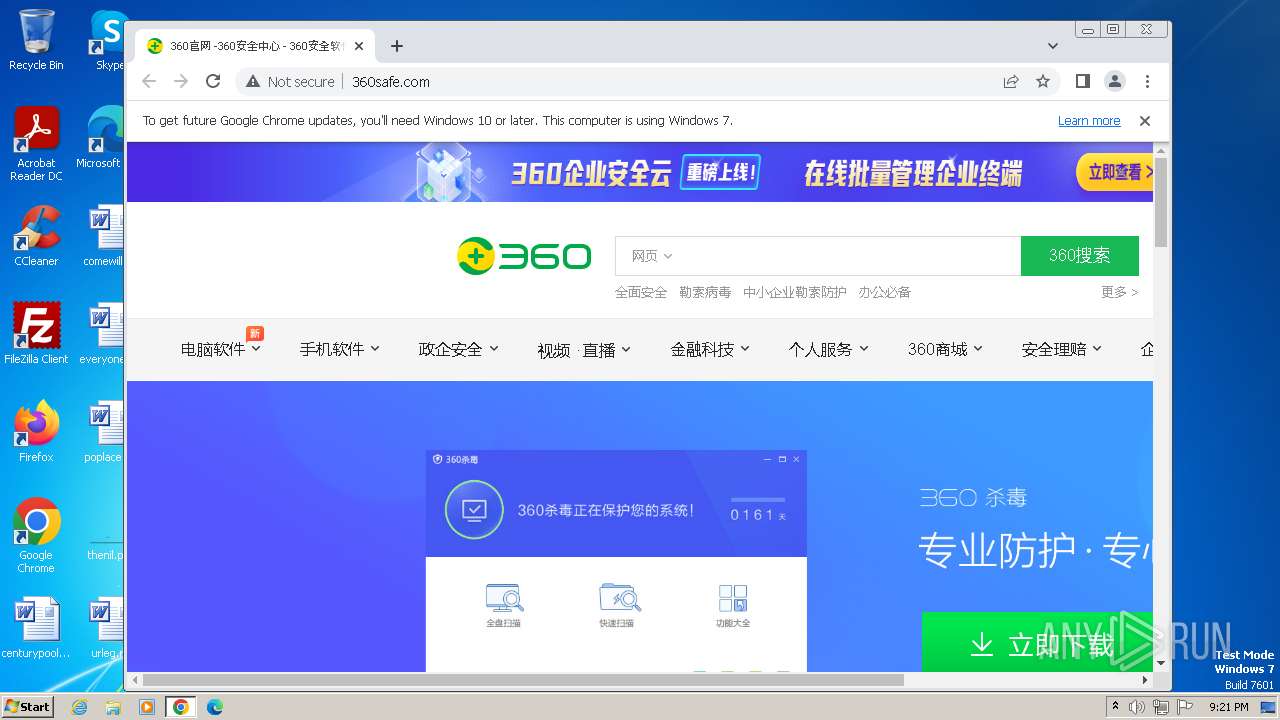This screenshot has height=720, width=1280.
Task: Open File Explorer from taskbar
Action: pyautogui.click(x=113, y=707)
